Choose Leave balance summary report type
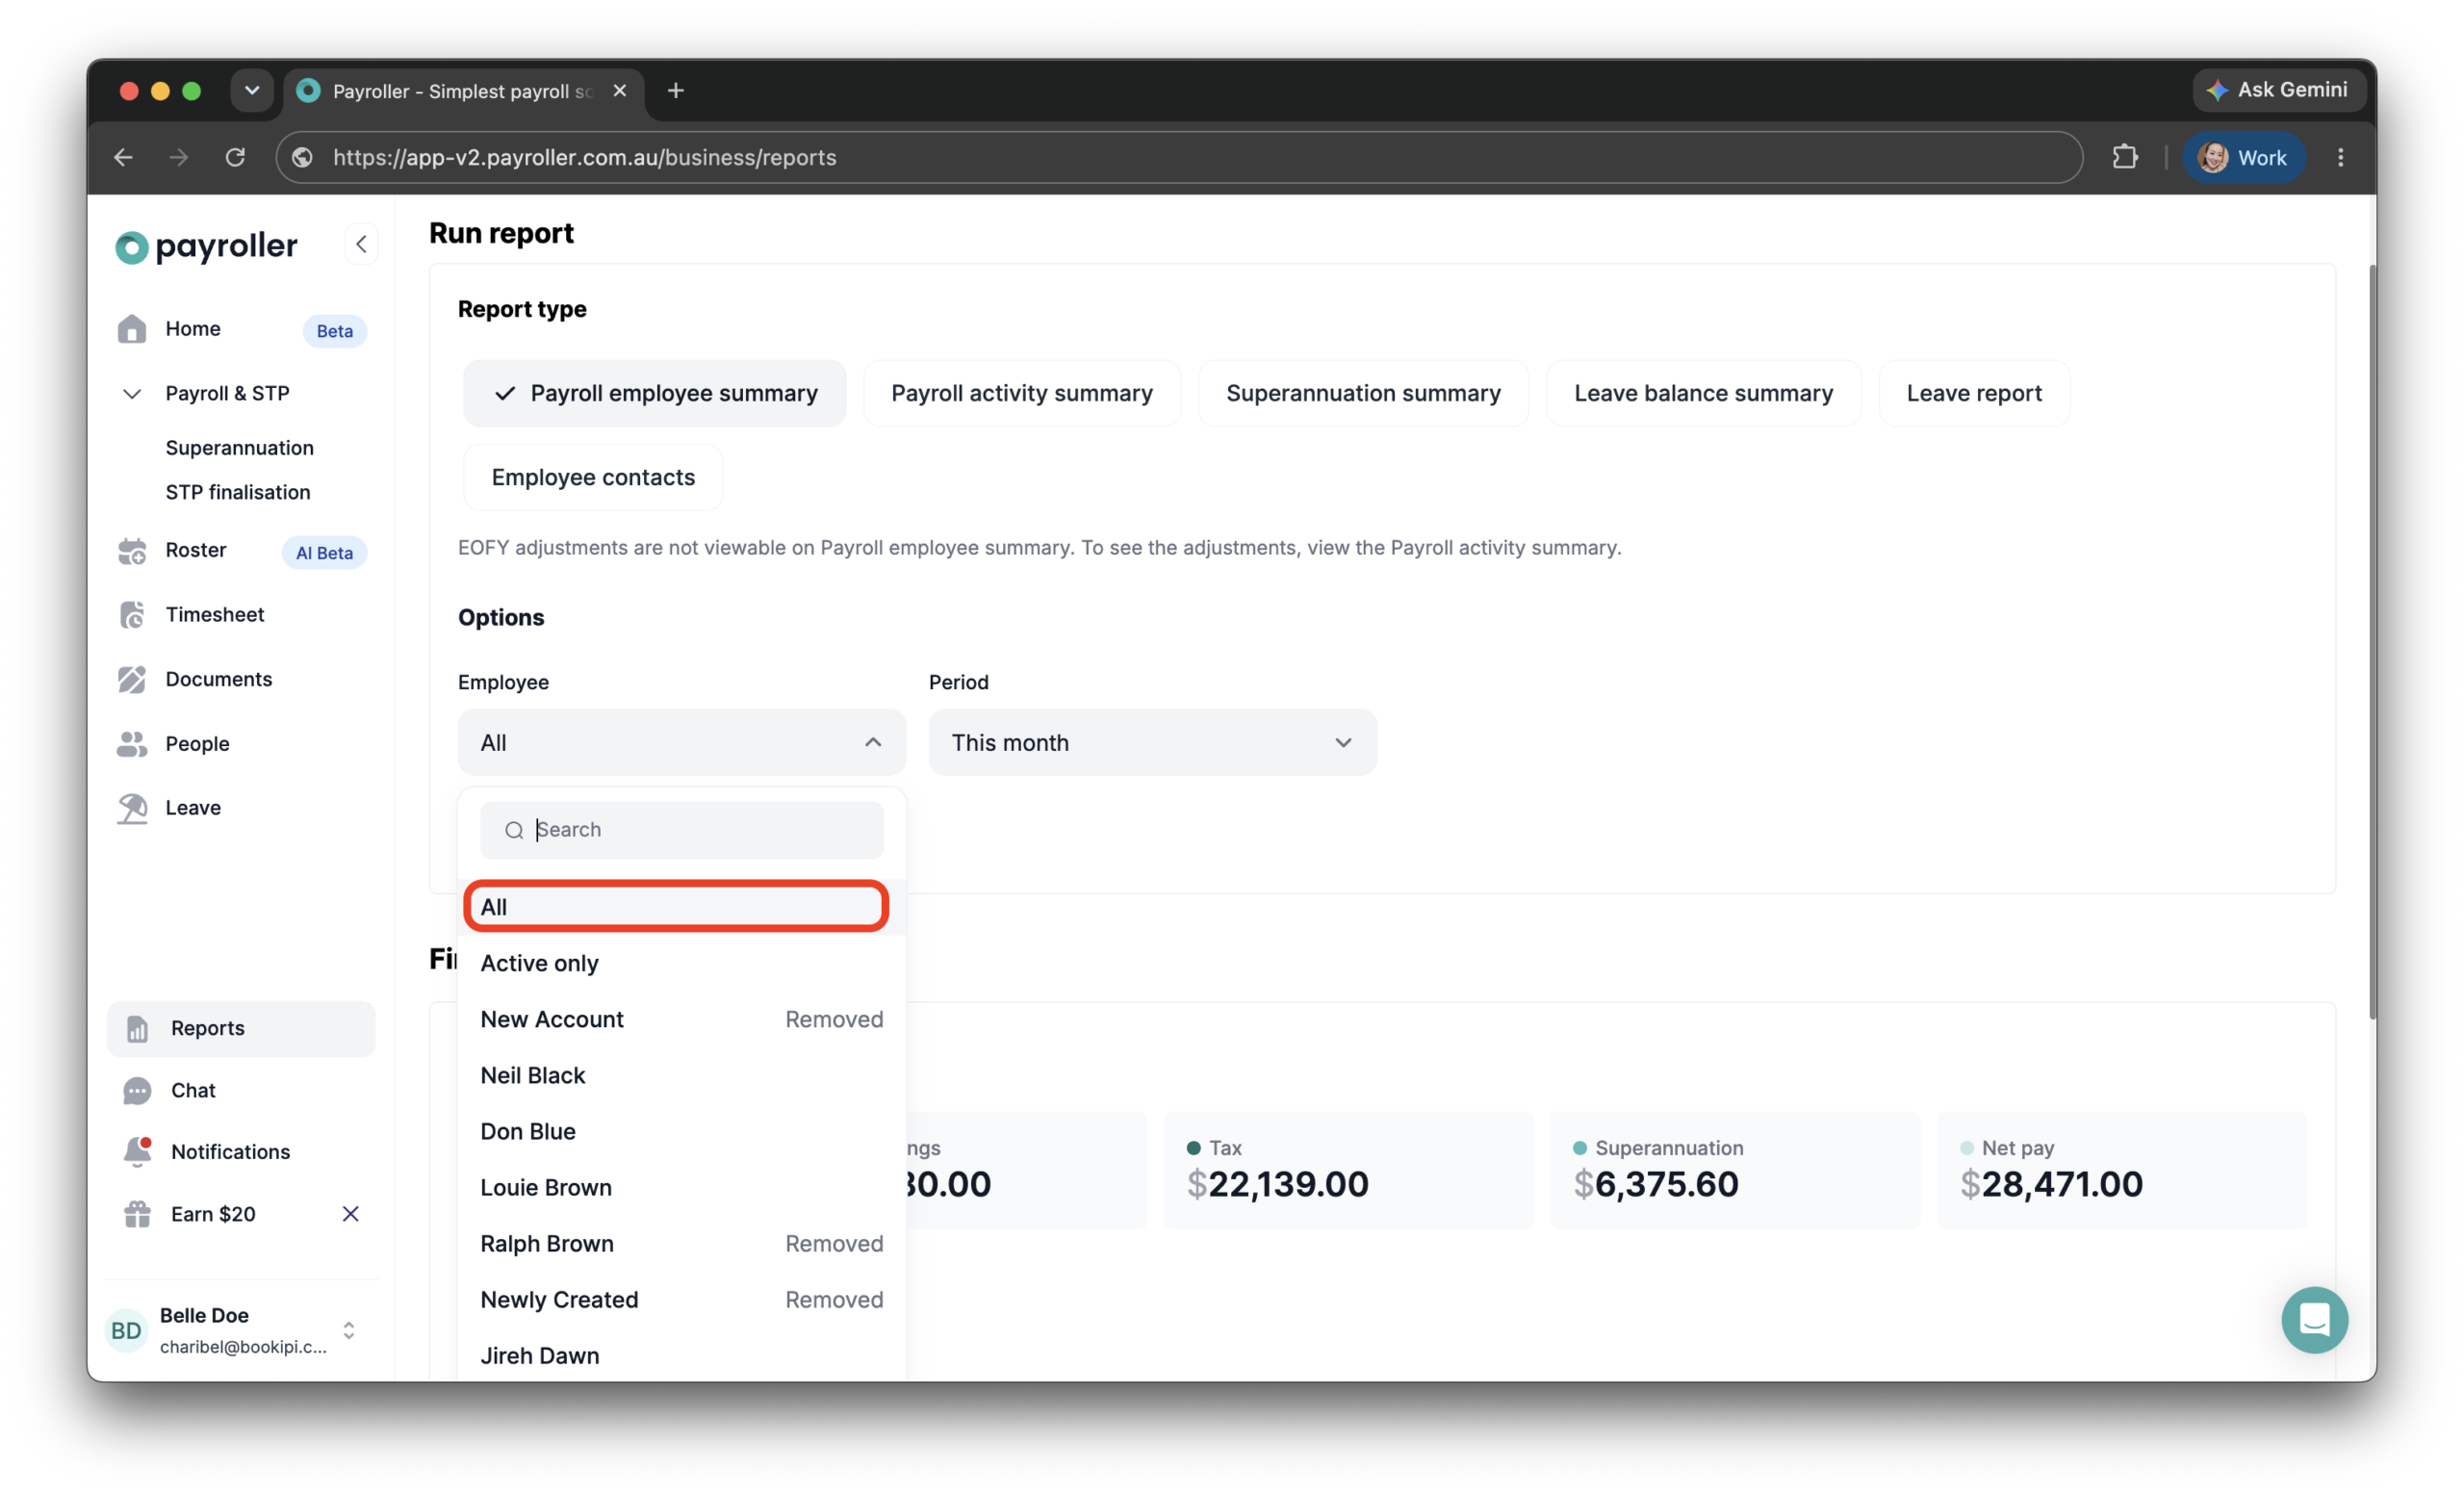This screenshot has height=1497, width=2464. tap(1703, 393)
